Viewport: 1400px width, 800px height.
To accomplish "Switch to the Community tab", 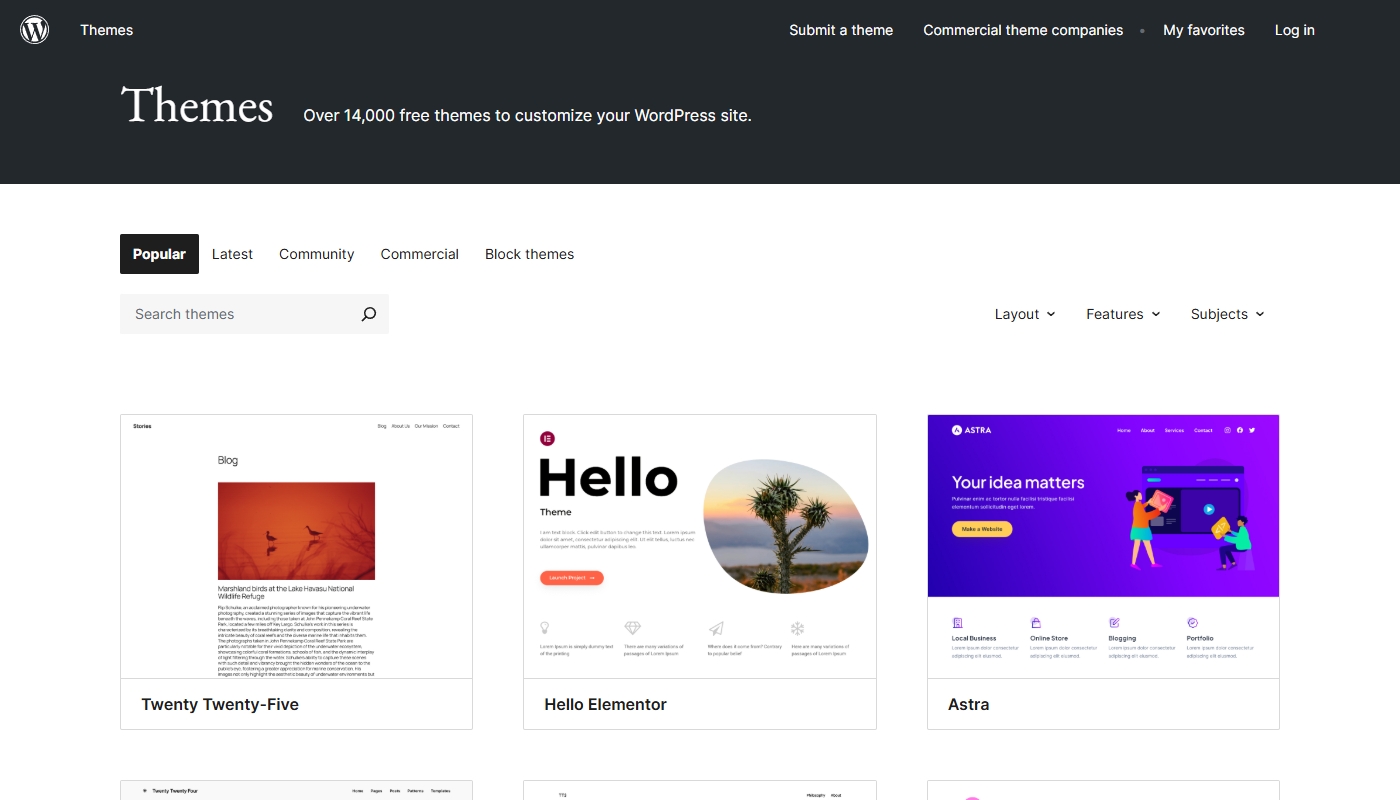I will [316, 254].
